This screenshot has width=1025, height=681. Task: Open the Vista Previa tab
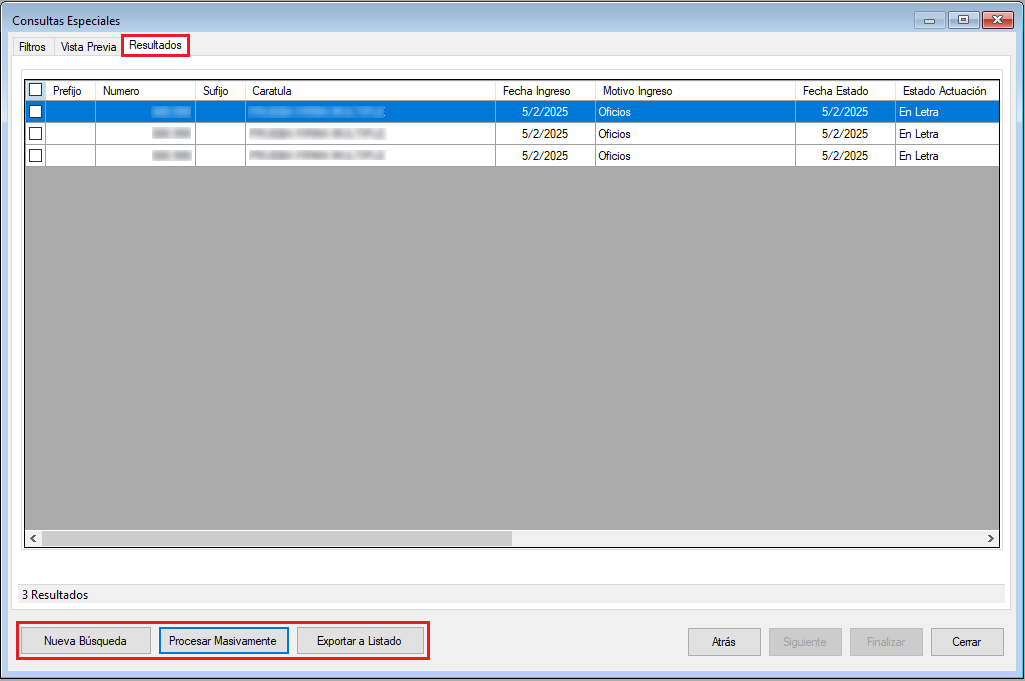88,47
